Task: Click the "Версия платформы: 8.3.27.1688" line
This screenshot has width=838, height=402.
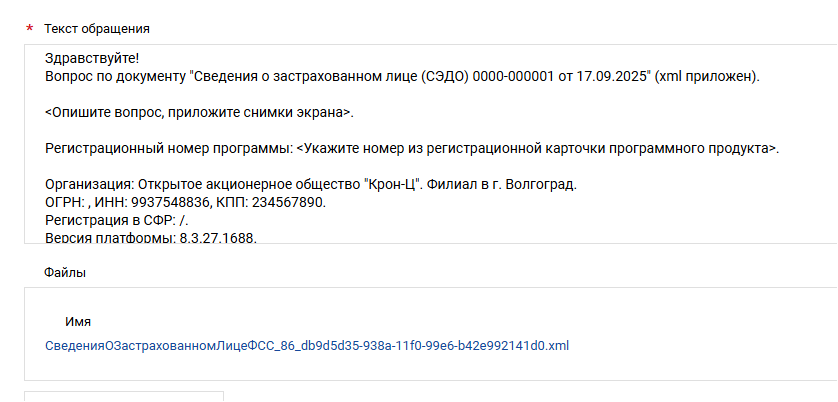Action: tap(150, 238)
